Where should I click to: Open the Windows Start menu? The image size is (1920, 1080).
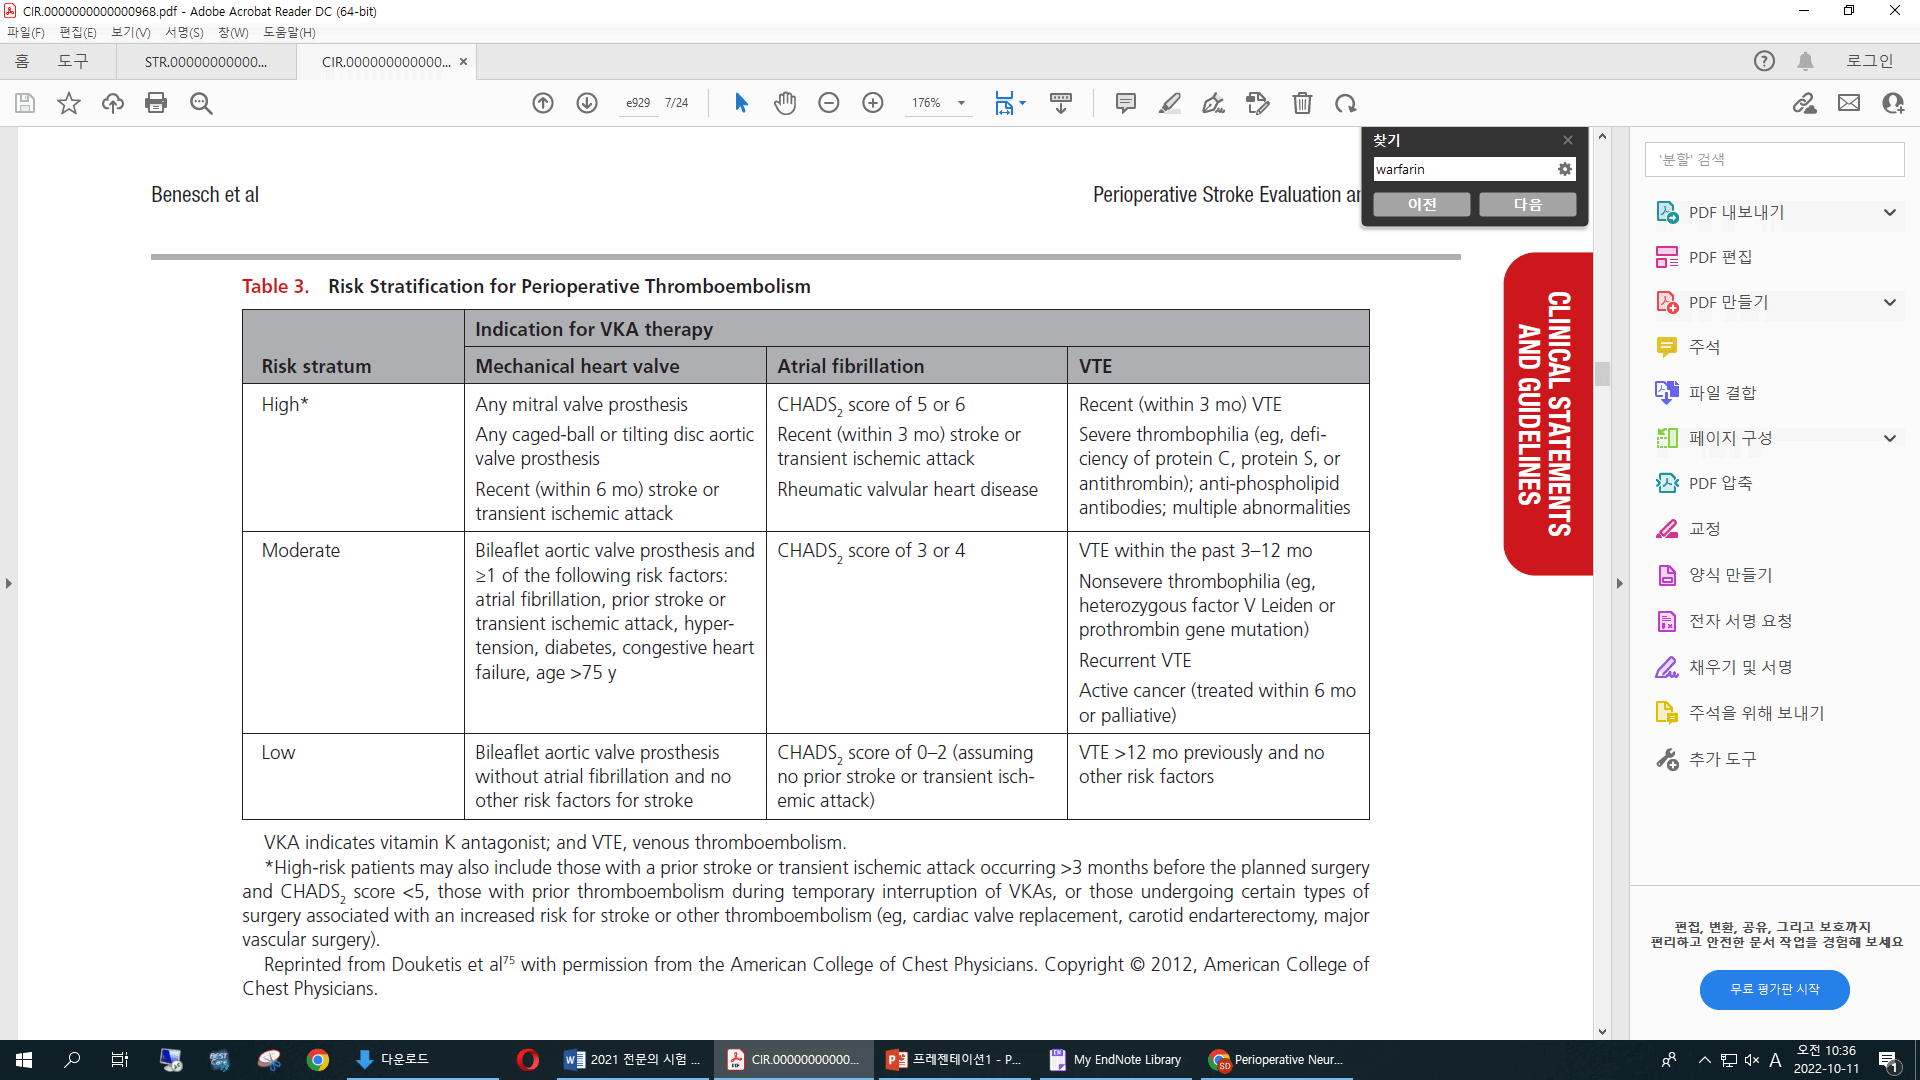24,1060
